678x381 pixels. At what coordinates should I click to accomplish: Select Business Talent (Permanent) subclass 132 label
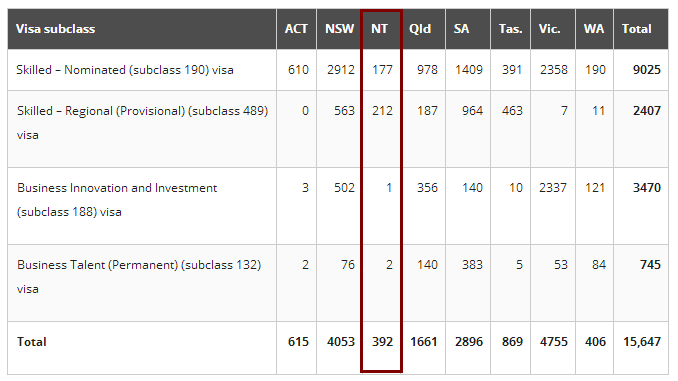(139, 277)
